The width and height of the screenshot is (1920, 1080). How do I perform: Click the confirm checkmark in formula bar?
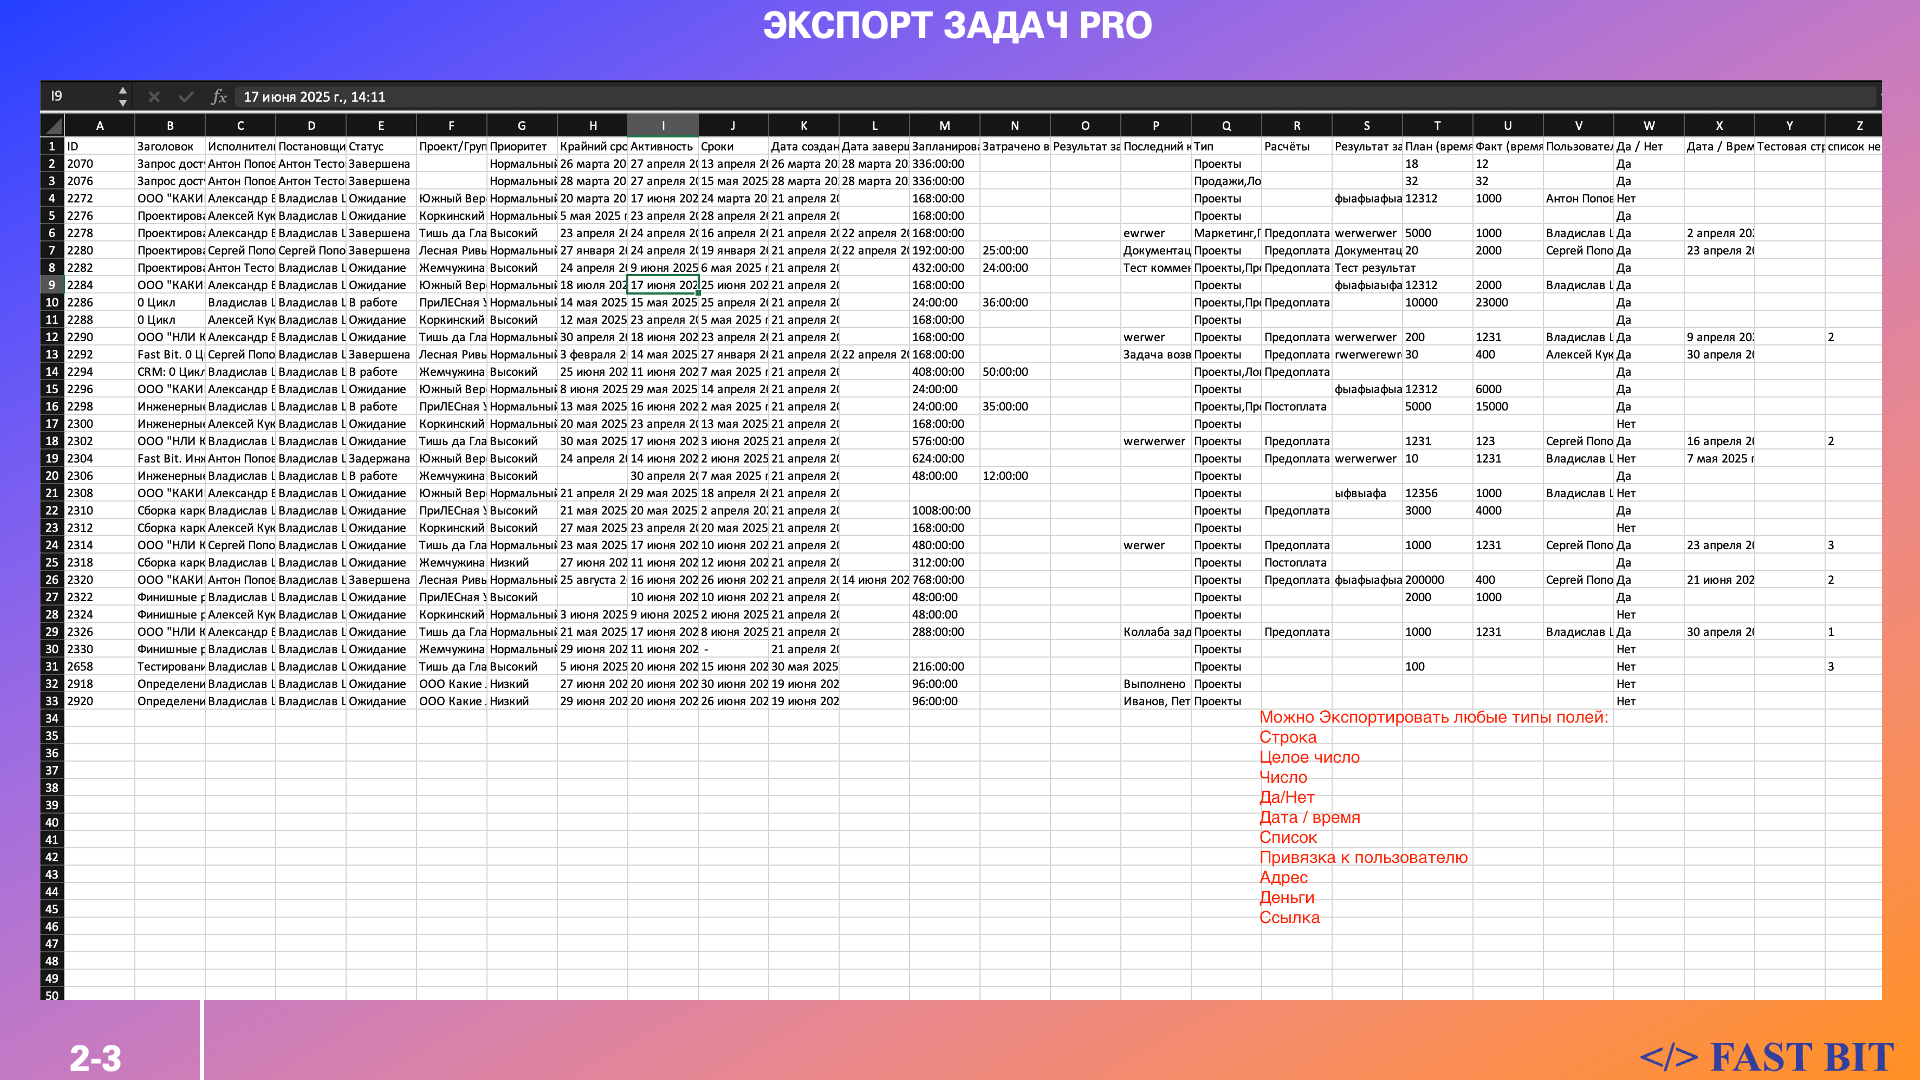pyautogui.click(x=186, y=97)
